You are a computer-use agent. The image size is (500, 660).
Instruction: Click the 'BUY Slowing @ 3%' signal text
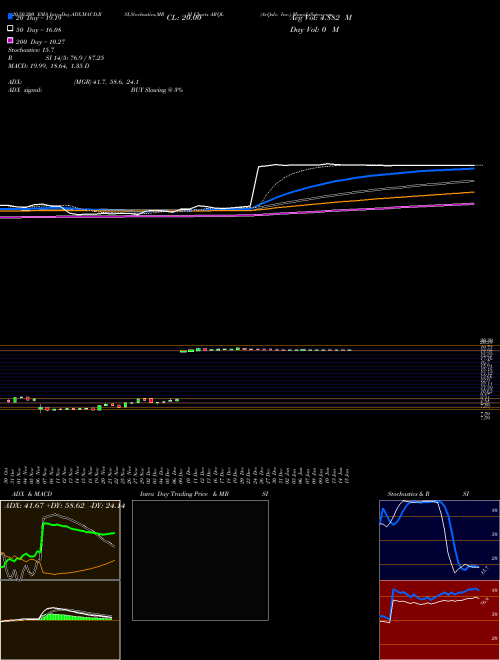click(x=157, y=90)
